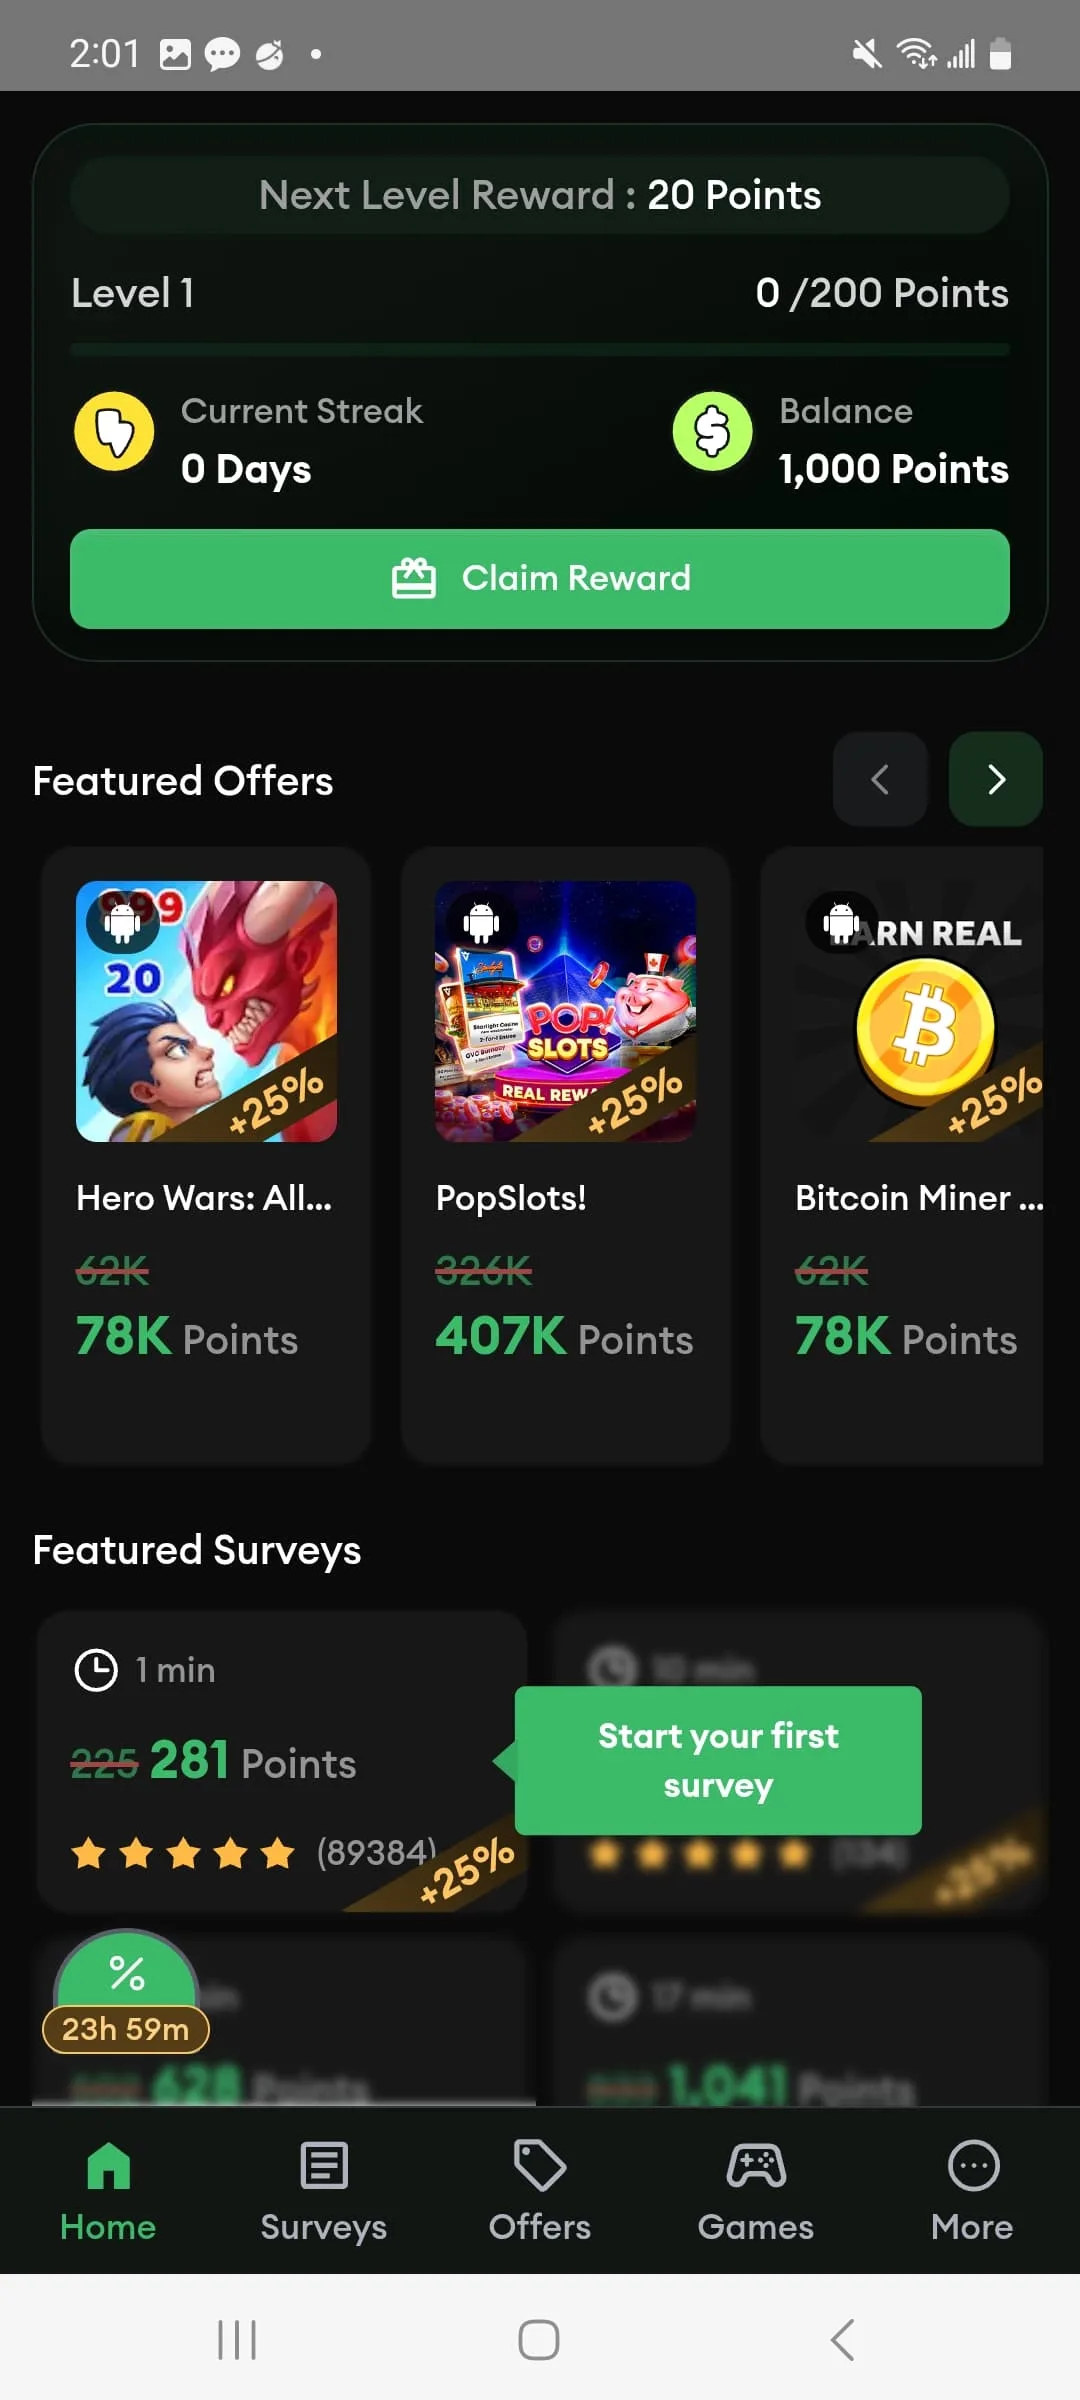Open the Bitcoin Miner offer thumbnail
Viewport: 1080px width, 2400px height.
tap(920, 1011)
